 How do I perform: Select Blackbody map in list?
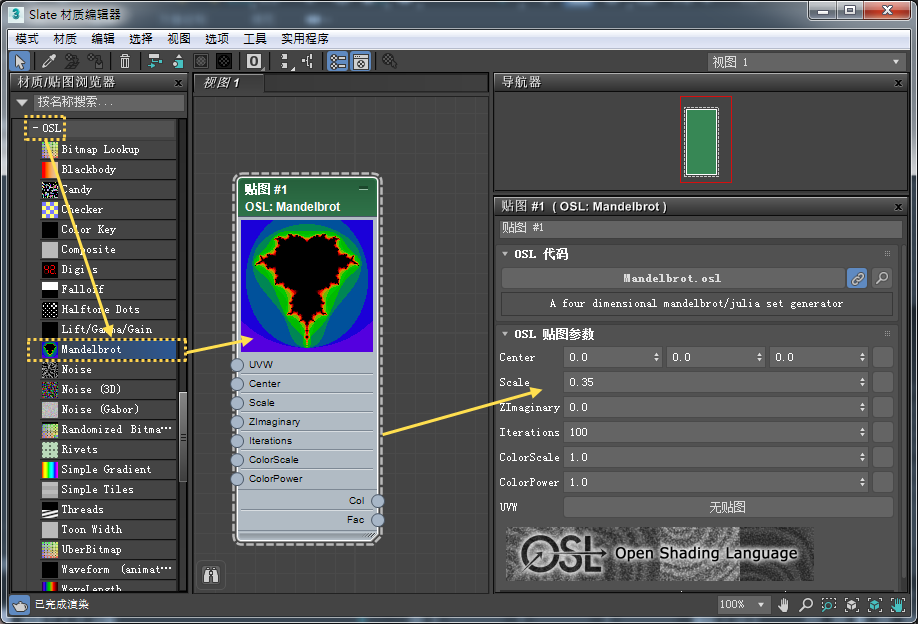(x=108, y=170)
